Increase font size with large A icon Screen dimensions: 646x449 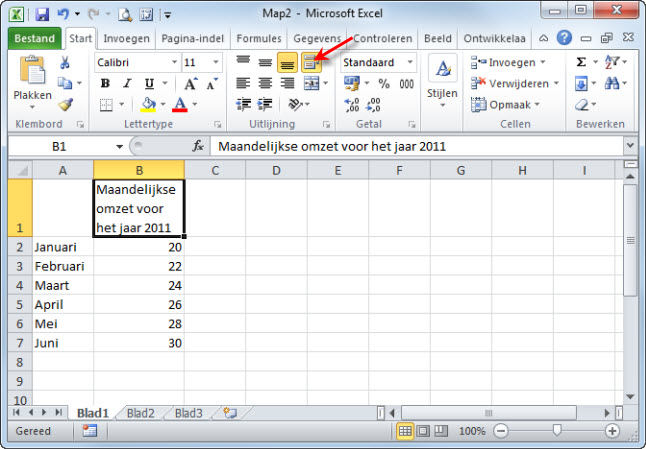[x=190, y=84]
